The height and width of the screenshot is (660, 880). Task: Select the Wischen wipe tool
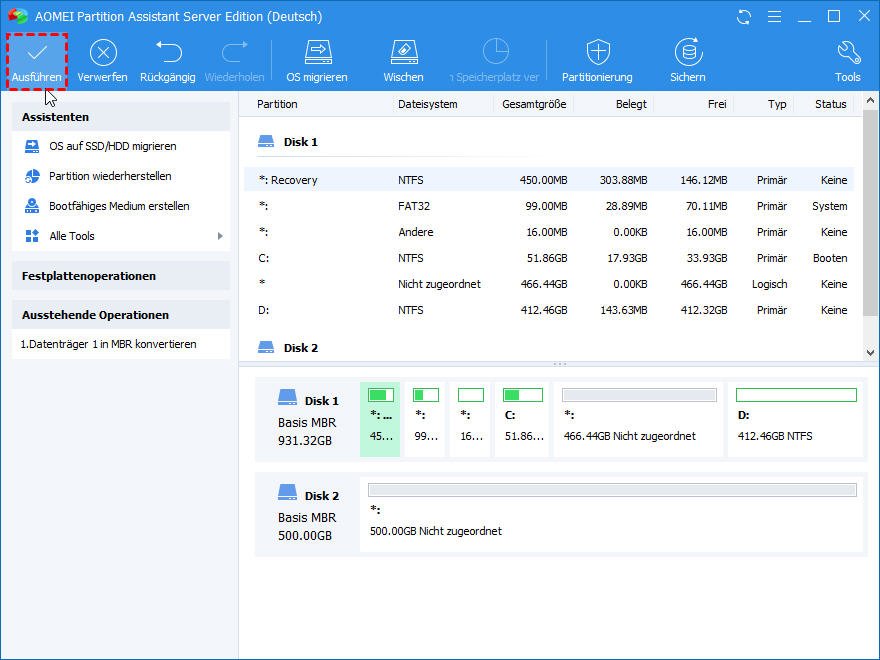coord(403,53)
